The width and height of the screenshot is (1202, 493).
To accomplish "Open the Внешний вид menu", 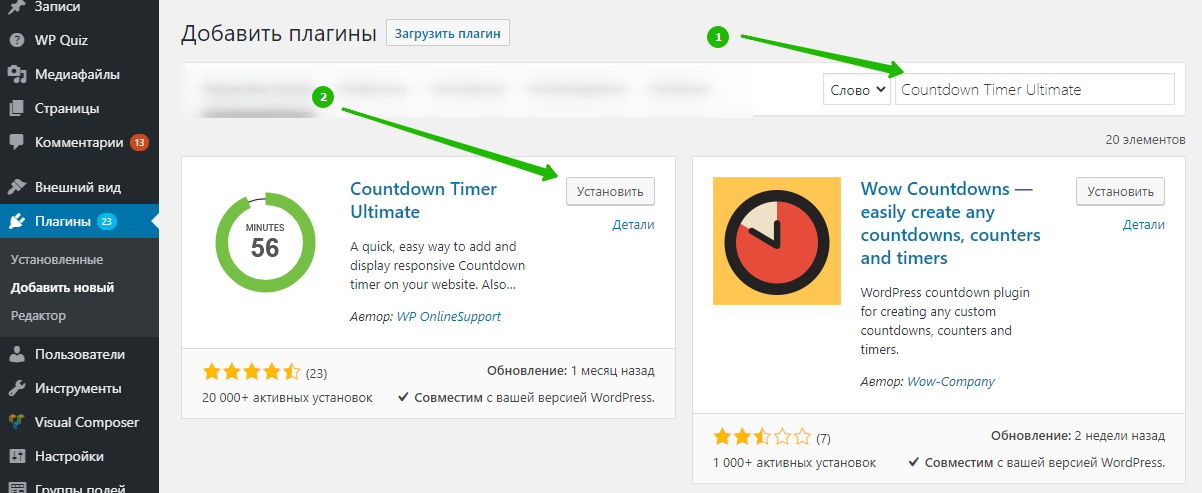I will click(x=78, y=187).
